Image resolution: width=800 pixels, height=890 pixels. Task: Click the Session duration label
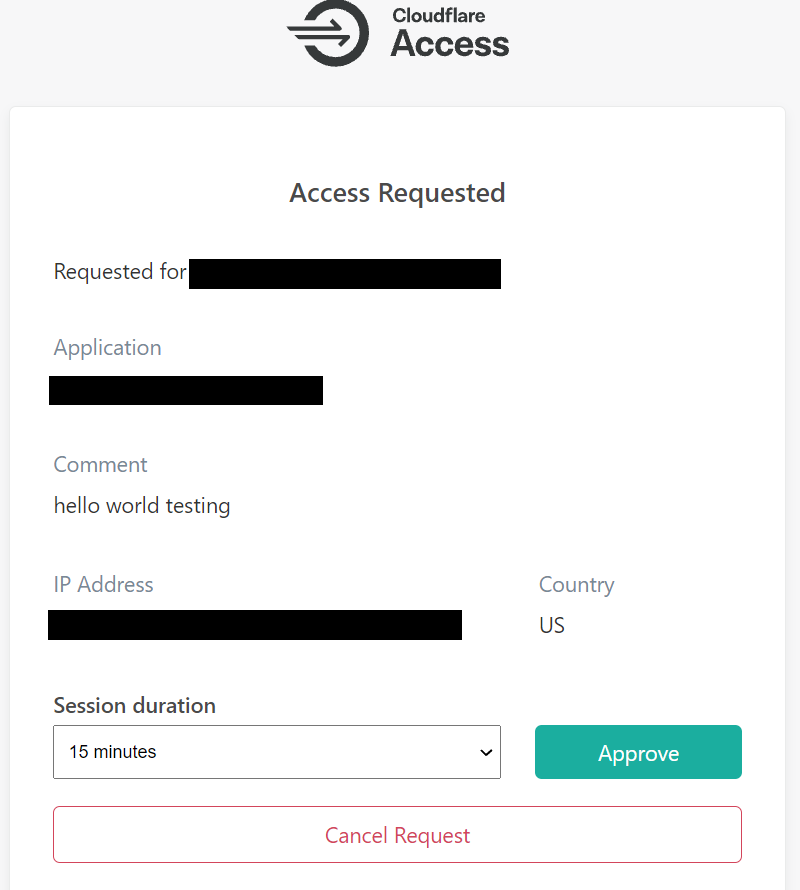pyautogui.click(x=135, y=706)
